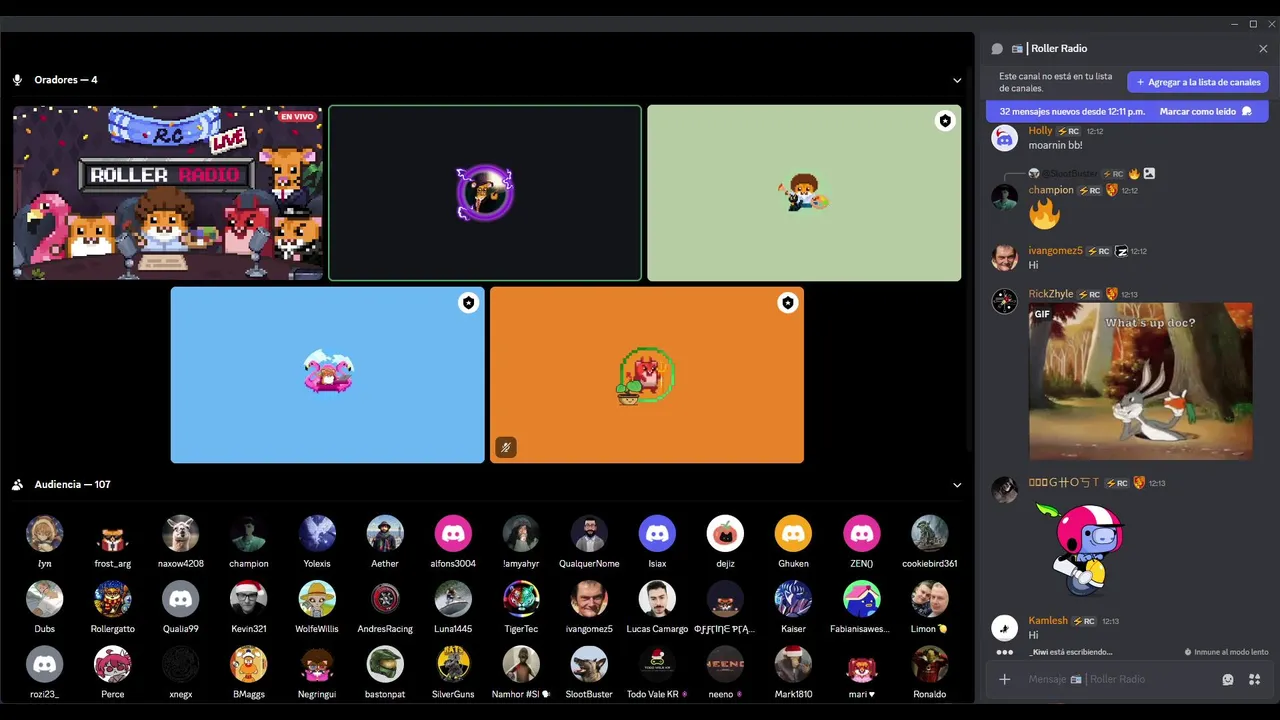Select audience member Rollergatto
Viewport: 1280px width, 720px height.
tap(113, 606)
